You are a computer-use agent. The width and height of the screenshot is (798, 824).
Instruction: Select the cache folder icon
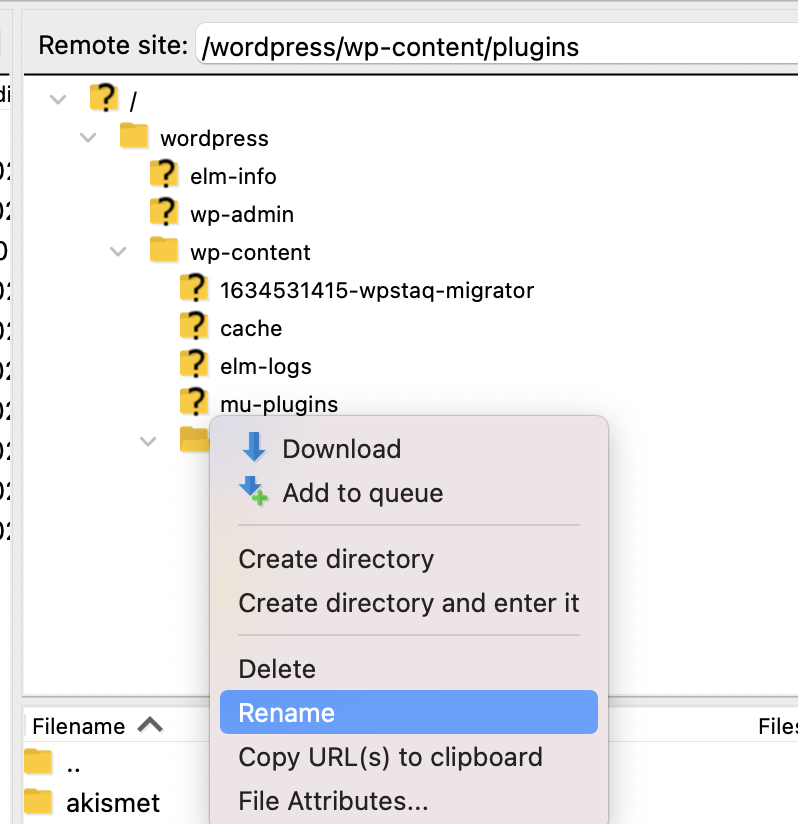194,327
